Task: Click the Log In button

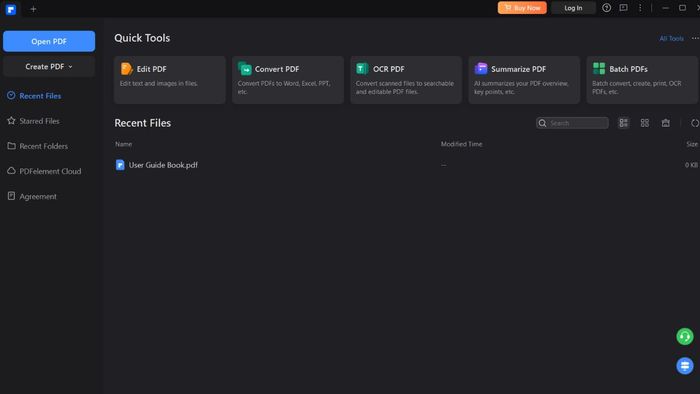Action: 573,8
